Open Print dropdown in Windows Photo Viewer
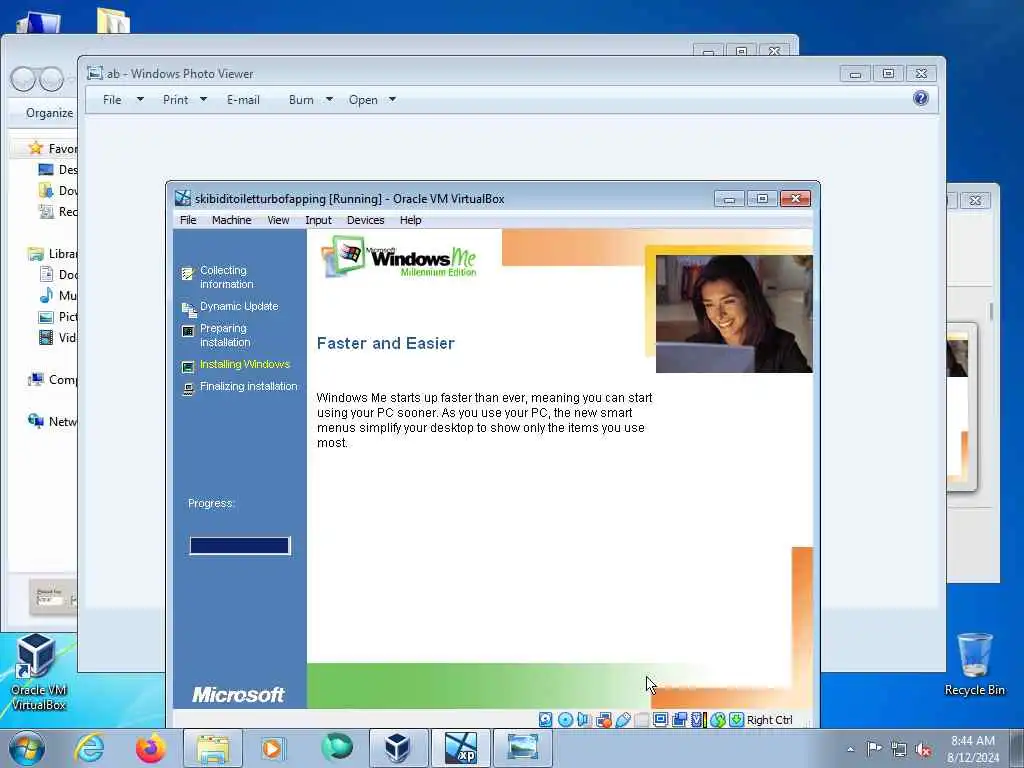 (x=184, y=100)
